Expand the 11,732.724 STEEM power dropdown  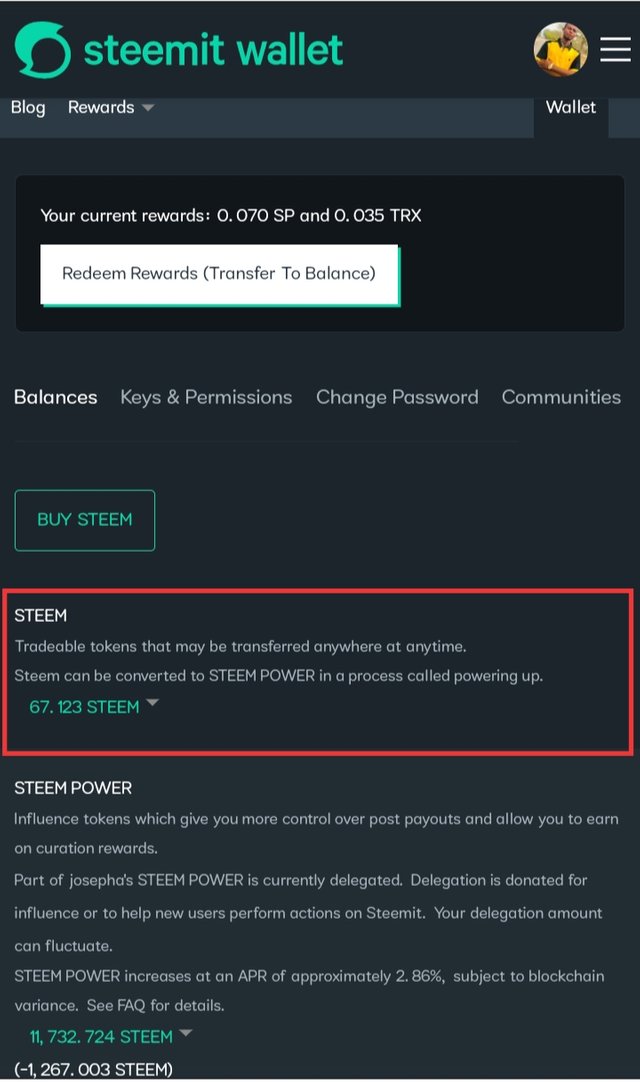(110, 1036)
